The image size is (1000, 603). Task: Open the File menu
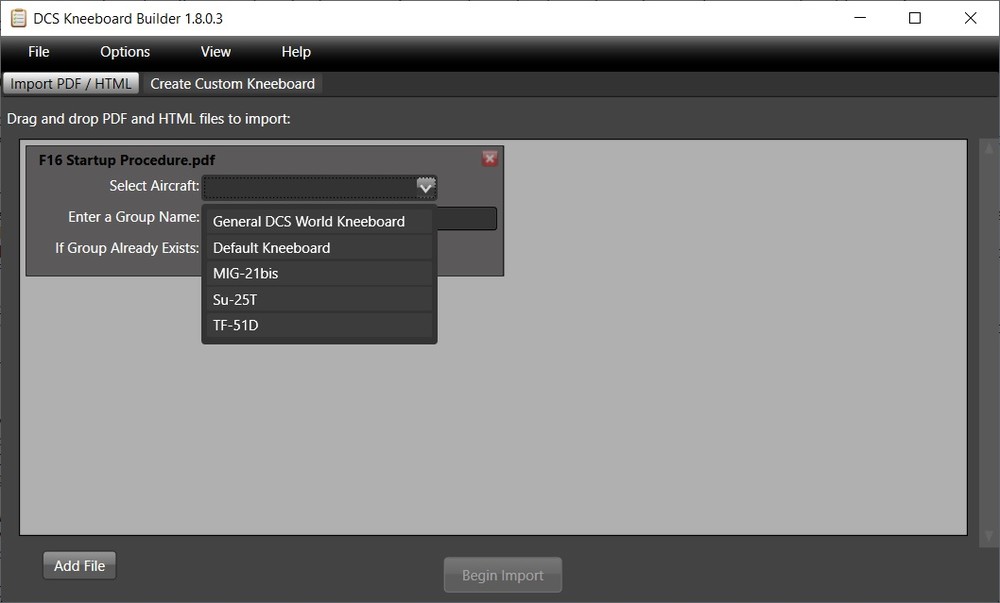[x=39, y=52]
